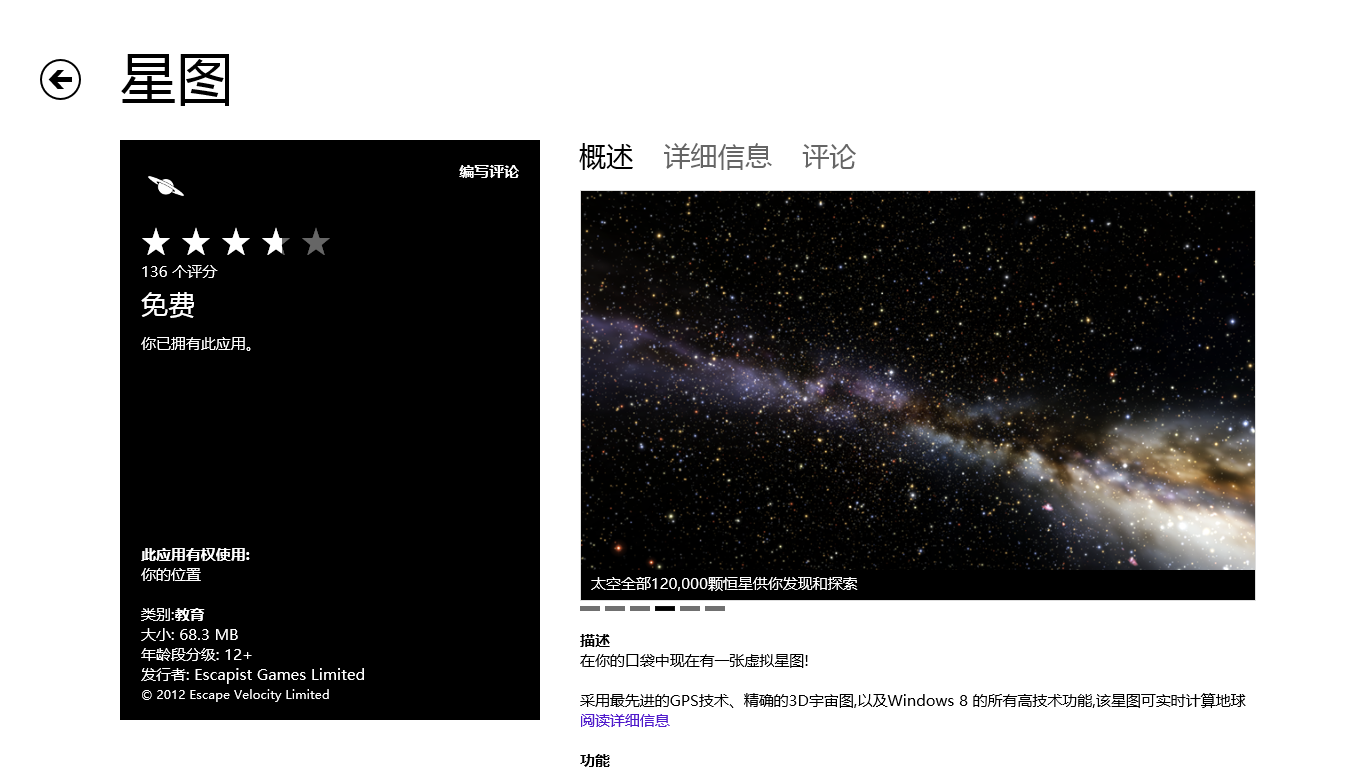This screenshot has width=1366, height=768.
Task: Open the 详细信息 tab
Action: click(717, 157)
